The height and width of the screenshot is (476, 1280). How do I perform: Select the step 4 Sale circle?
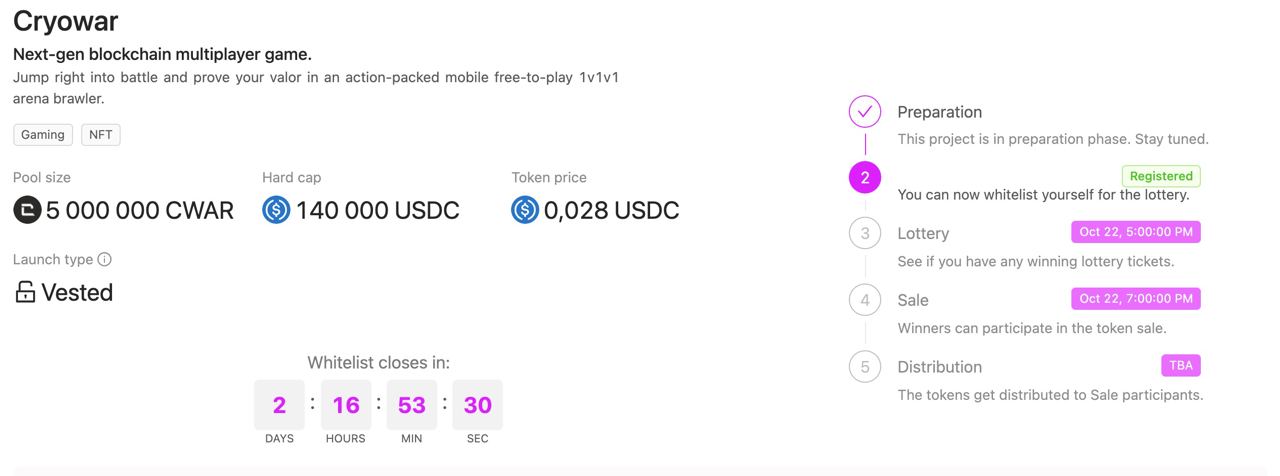[x=865, y=299]
